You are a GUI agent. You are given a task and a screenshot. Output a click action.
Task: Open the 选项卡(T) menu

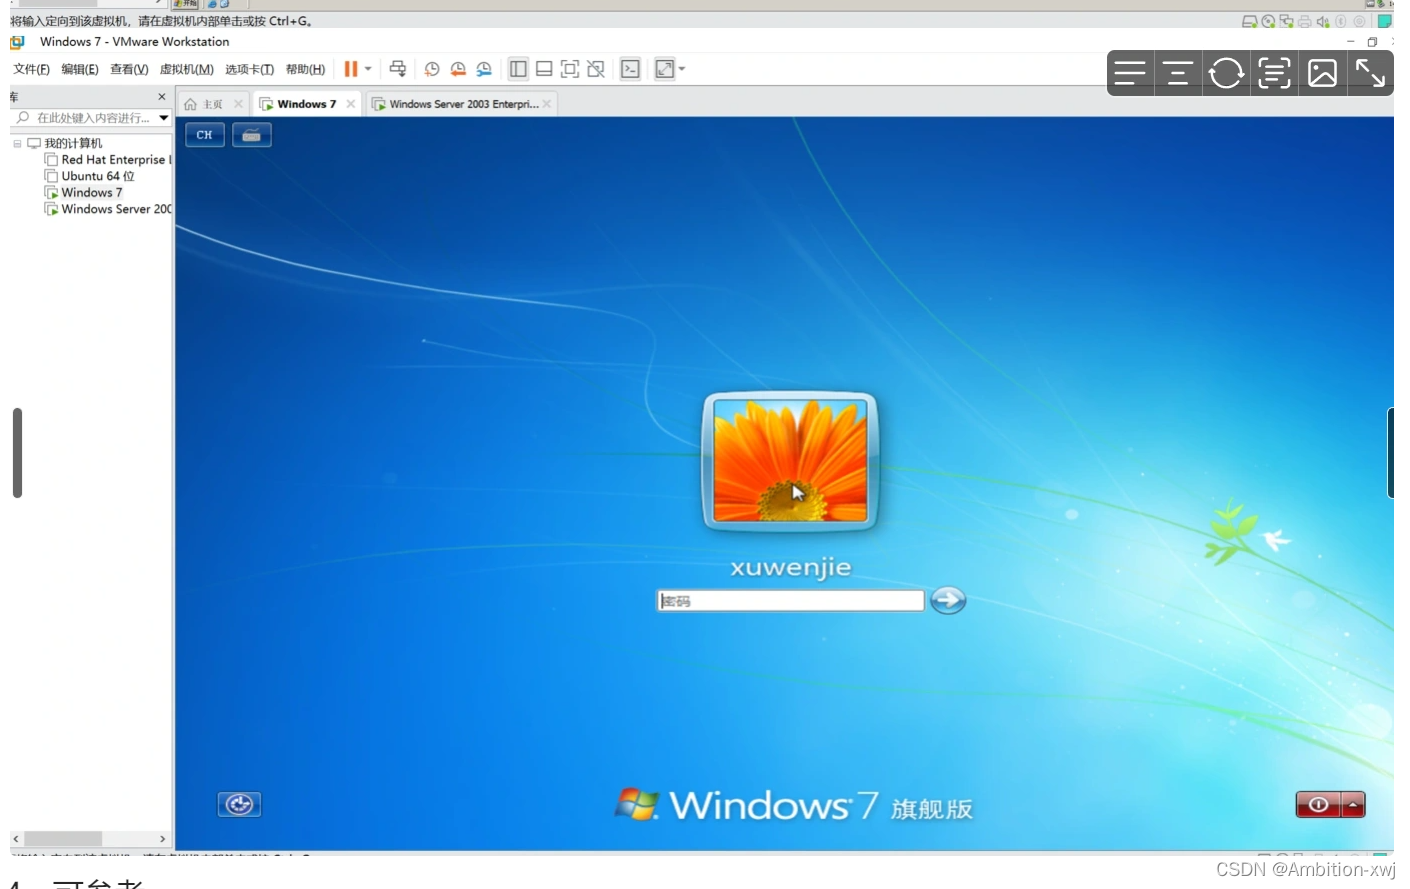pyautogui.click(x=249, y=69)
